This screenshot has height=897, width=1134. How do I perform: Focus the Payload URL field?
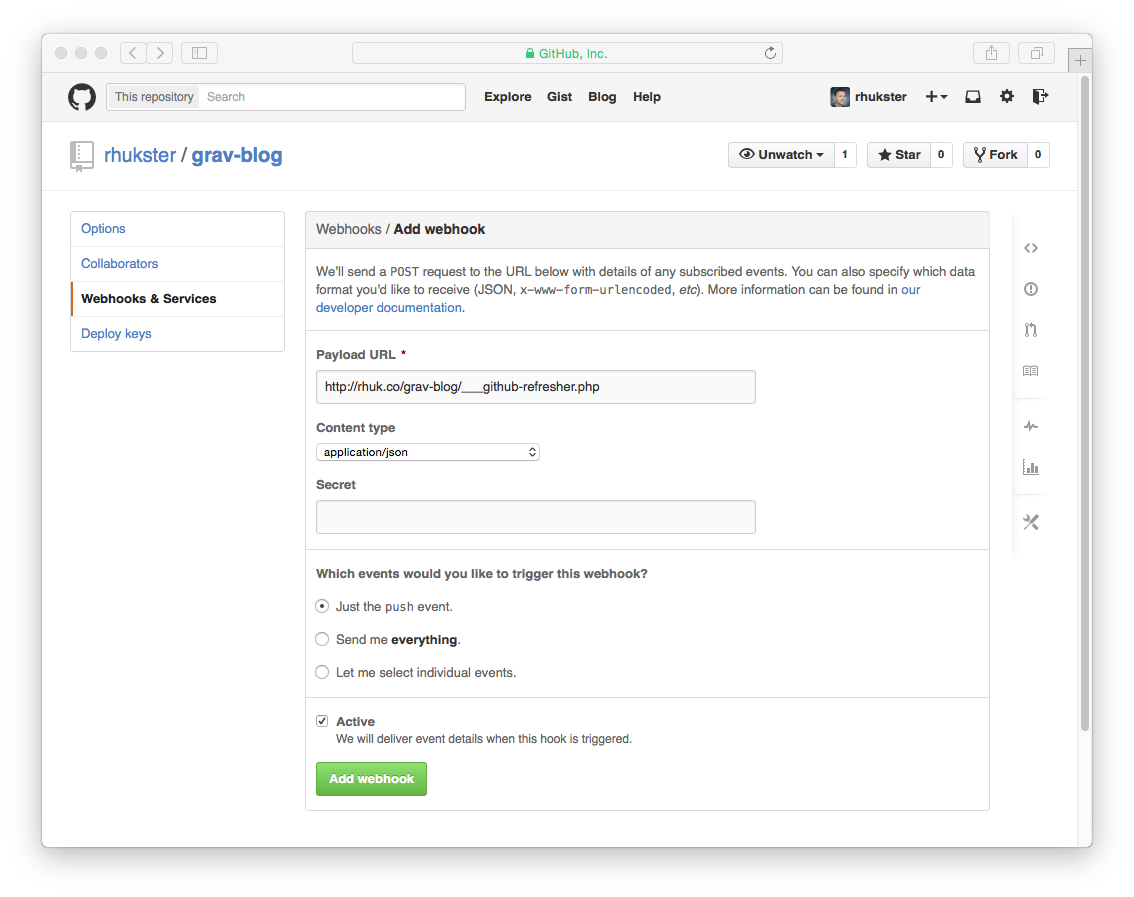pyautogui.click(x=536, y=387)
